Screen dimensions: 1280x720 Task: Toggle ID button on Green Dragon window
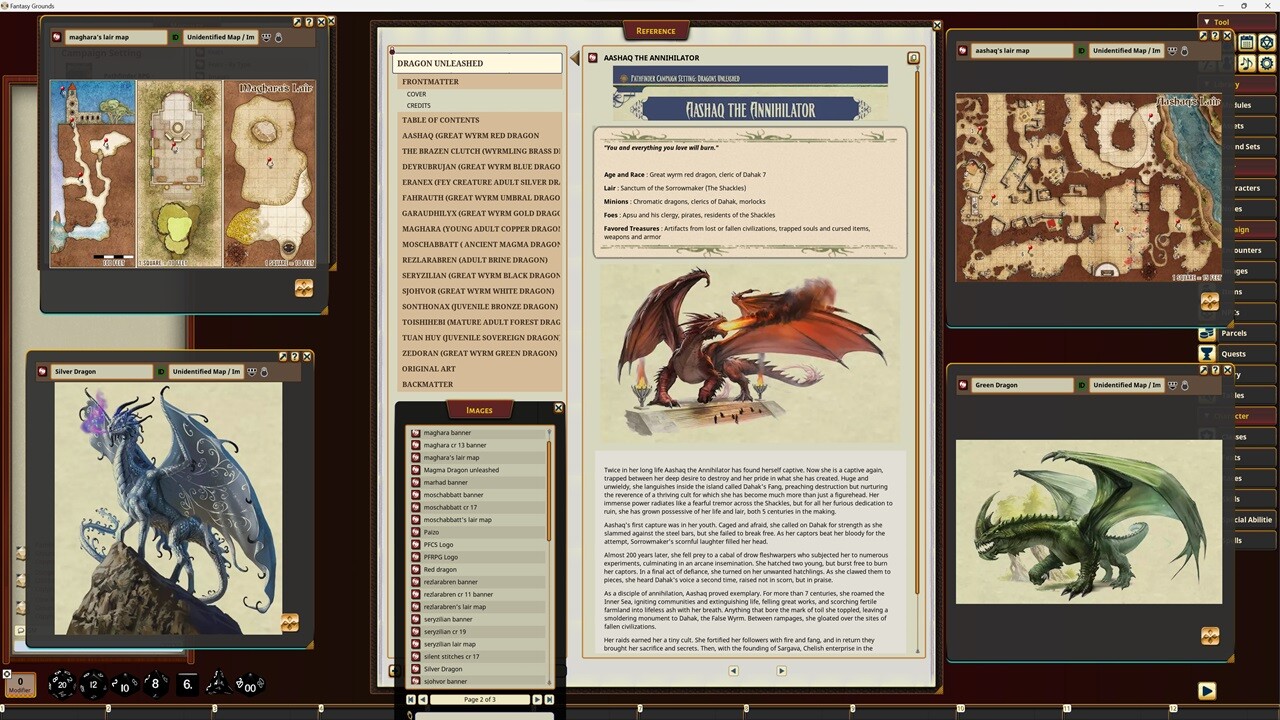pos(1081,385)
